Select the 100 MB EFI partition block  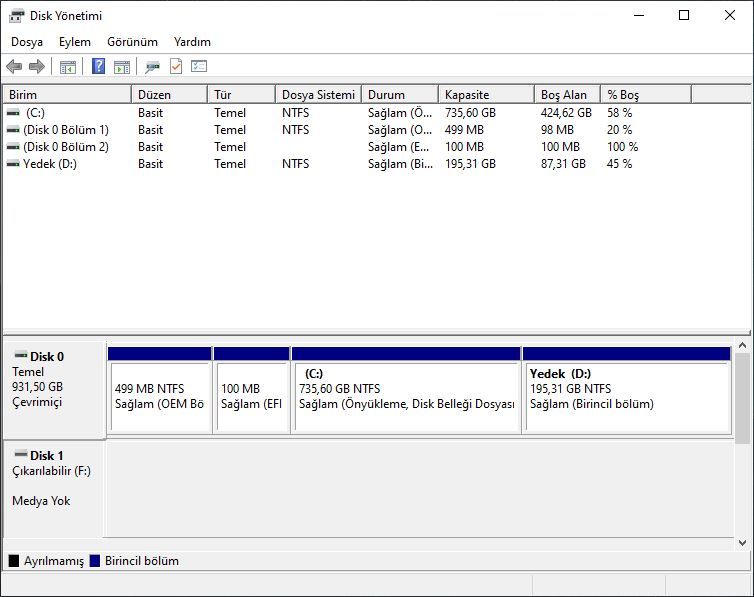(x=252, y=390)
